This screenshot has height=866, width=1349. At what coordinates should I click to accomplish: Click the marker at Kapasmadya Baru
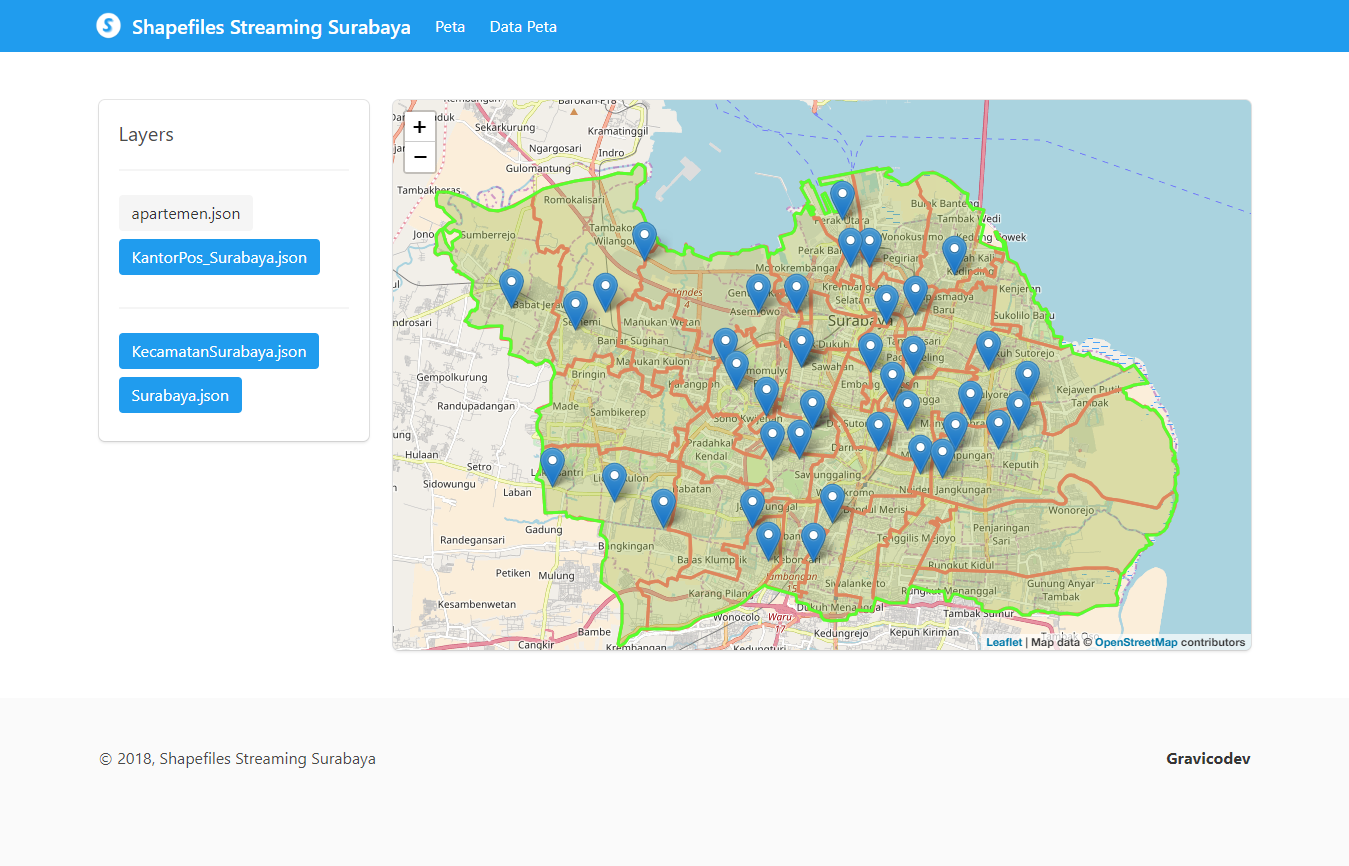click(x=915, y=295)
